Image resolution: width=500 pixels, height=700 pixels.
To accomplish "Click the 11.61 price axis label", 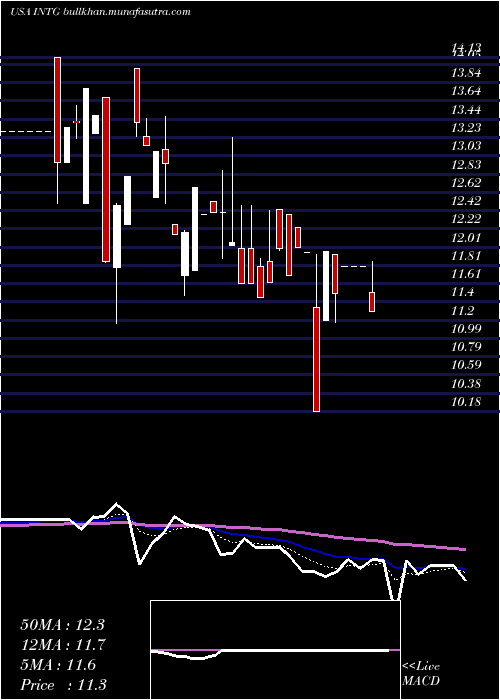I will pyautogui.click(x=466, y=274).
